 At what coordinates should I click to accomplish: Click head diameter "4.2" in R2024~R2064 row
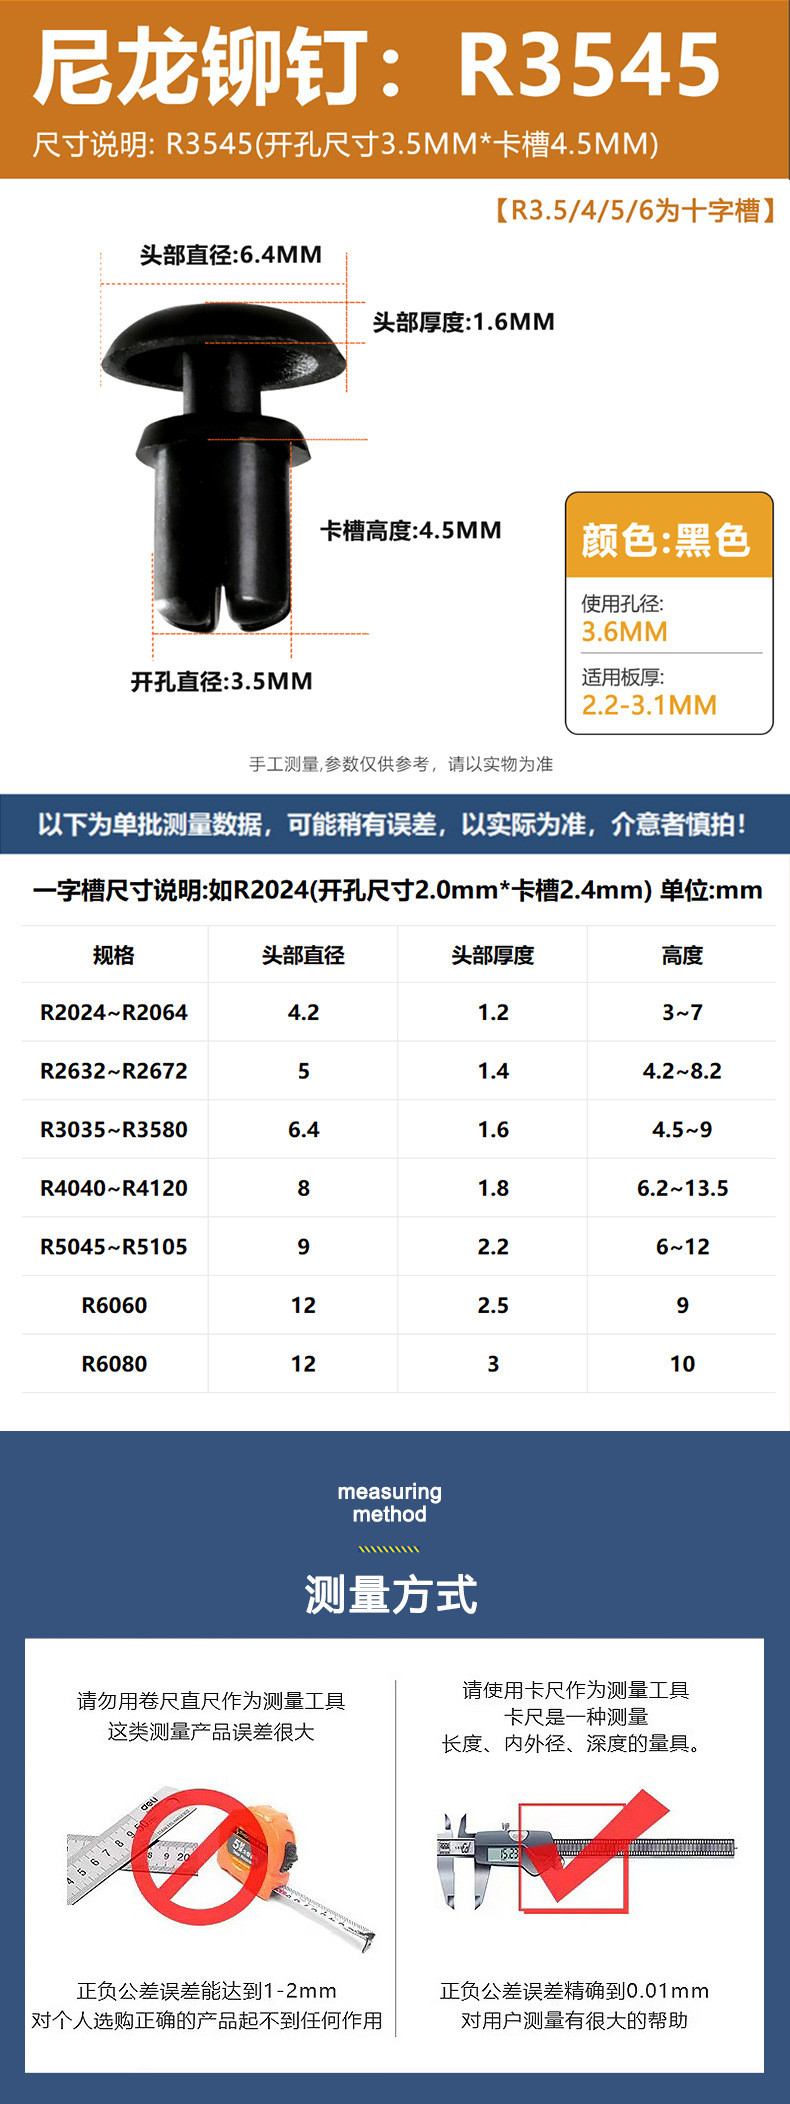point(303,1012)
